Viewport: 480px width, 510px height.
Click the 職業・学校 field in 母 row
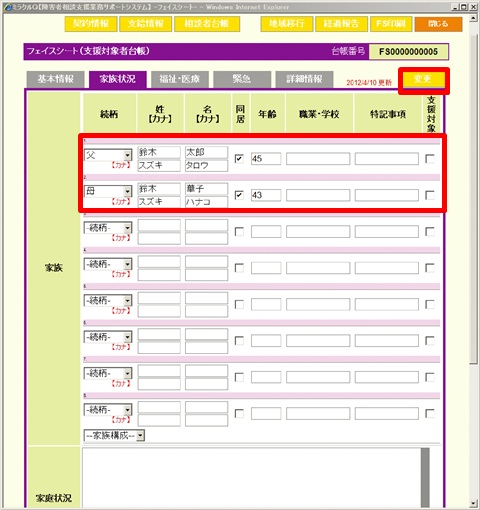click(318, 195)
